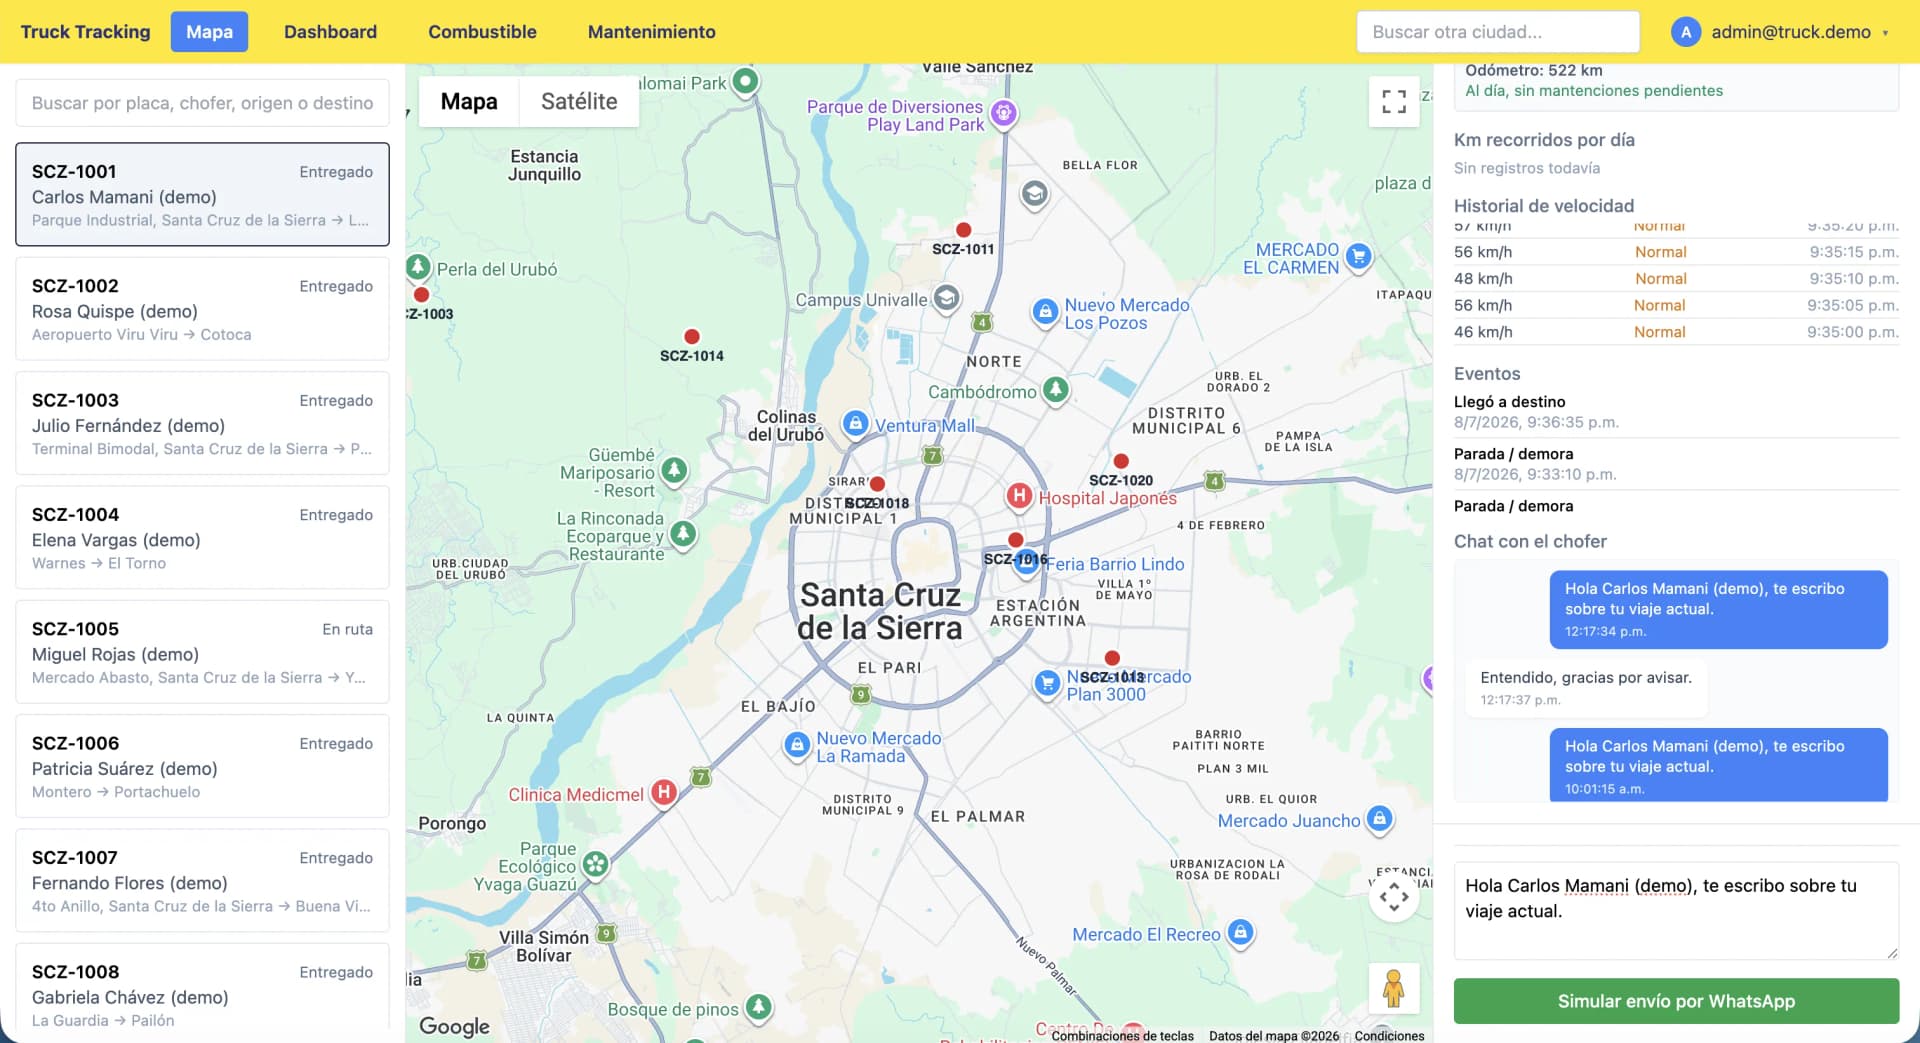Image resolution: width=1920 pixels, height=1043 pixels.
Task: Click Parque Ecológico Yvaga Guazú pin
Action: (x=596, y=864)
